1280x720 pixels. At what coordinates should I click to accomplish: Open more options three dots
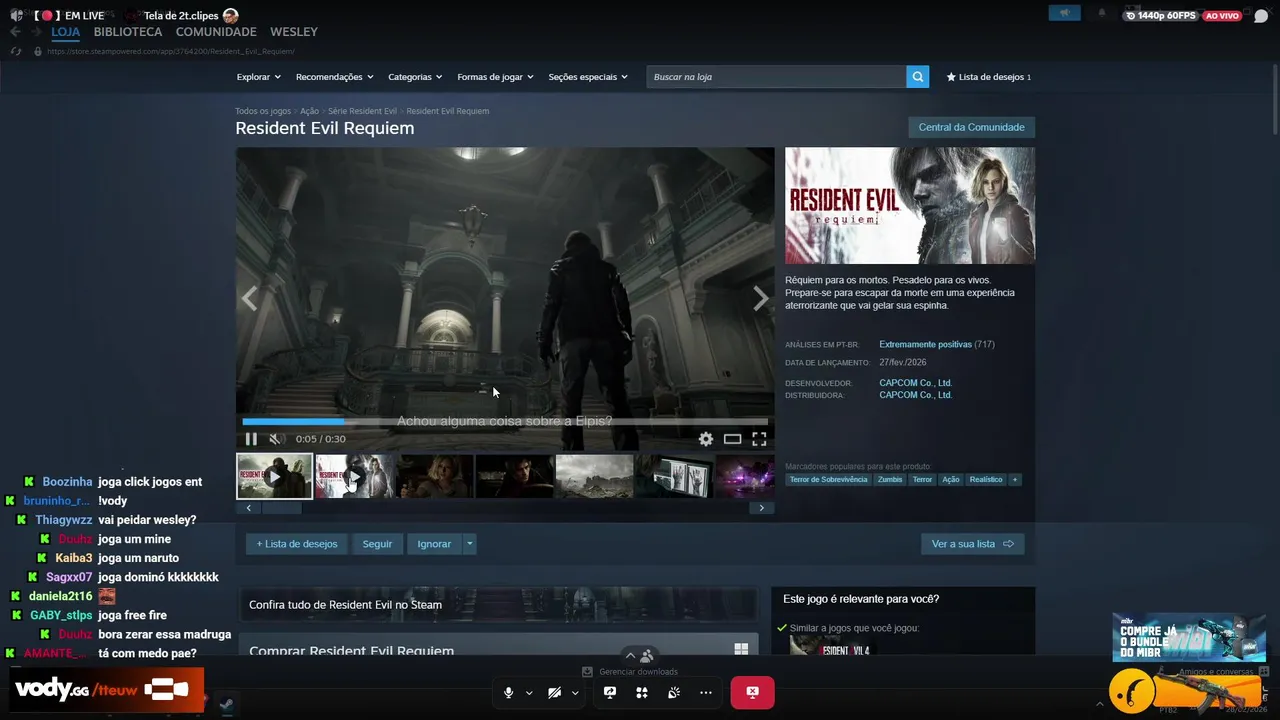(706, 692)
